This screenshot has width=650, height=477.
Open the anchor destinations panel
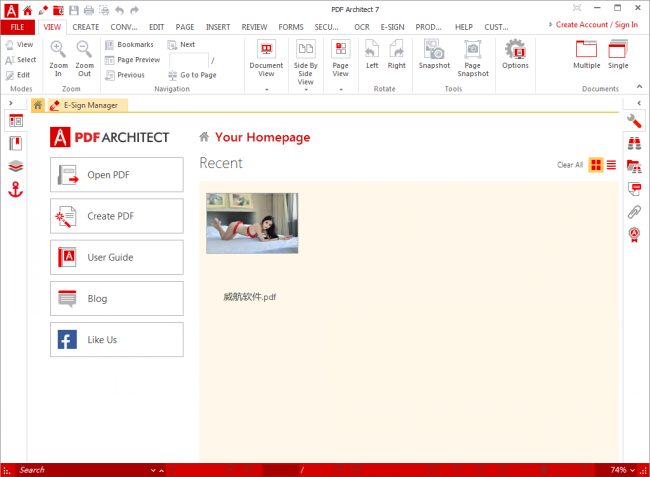click(x=16, y=189)
